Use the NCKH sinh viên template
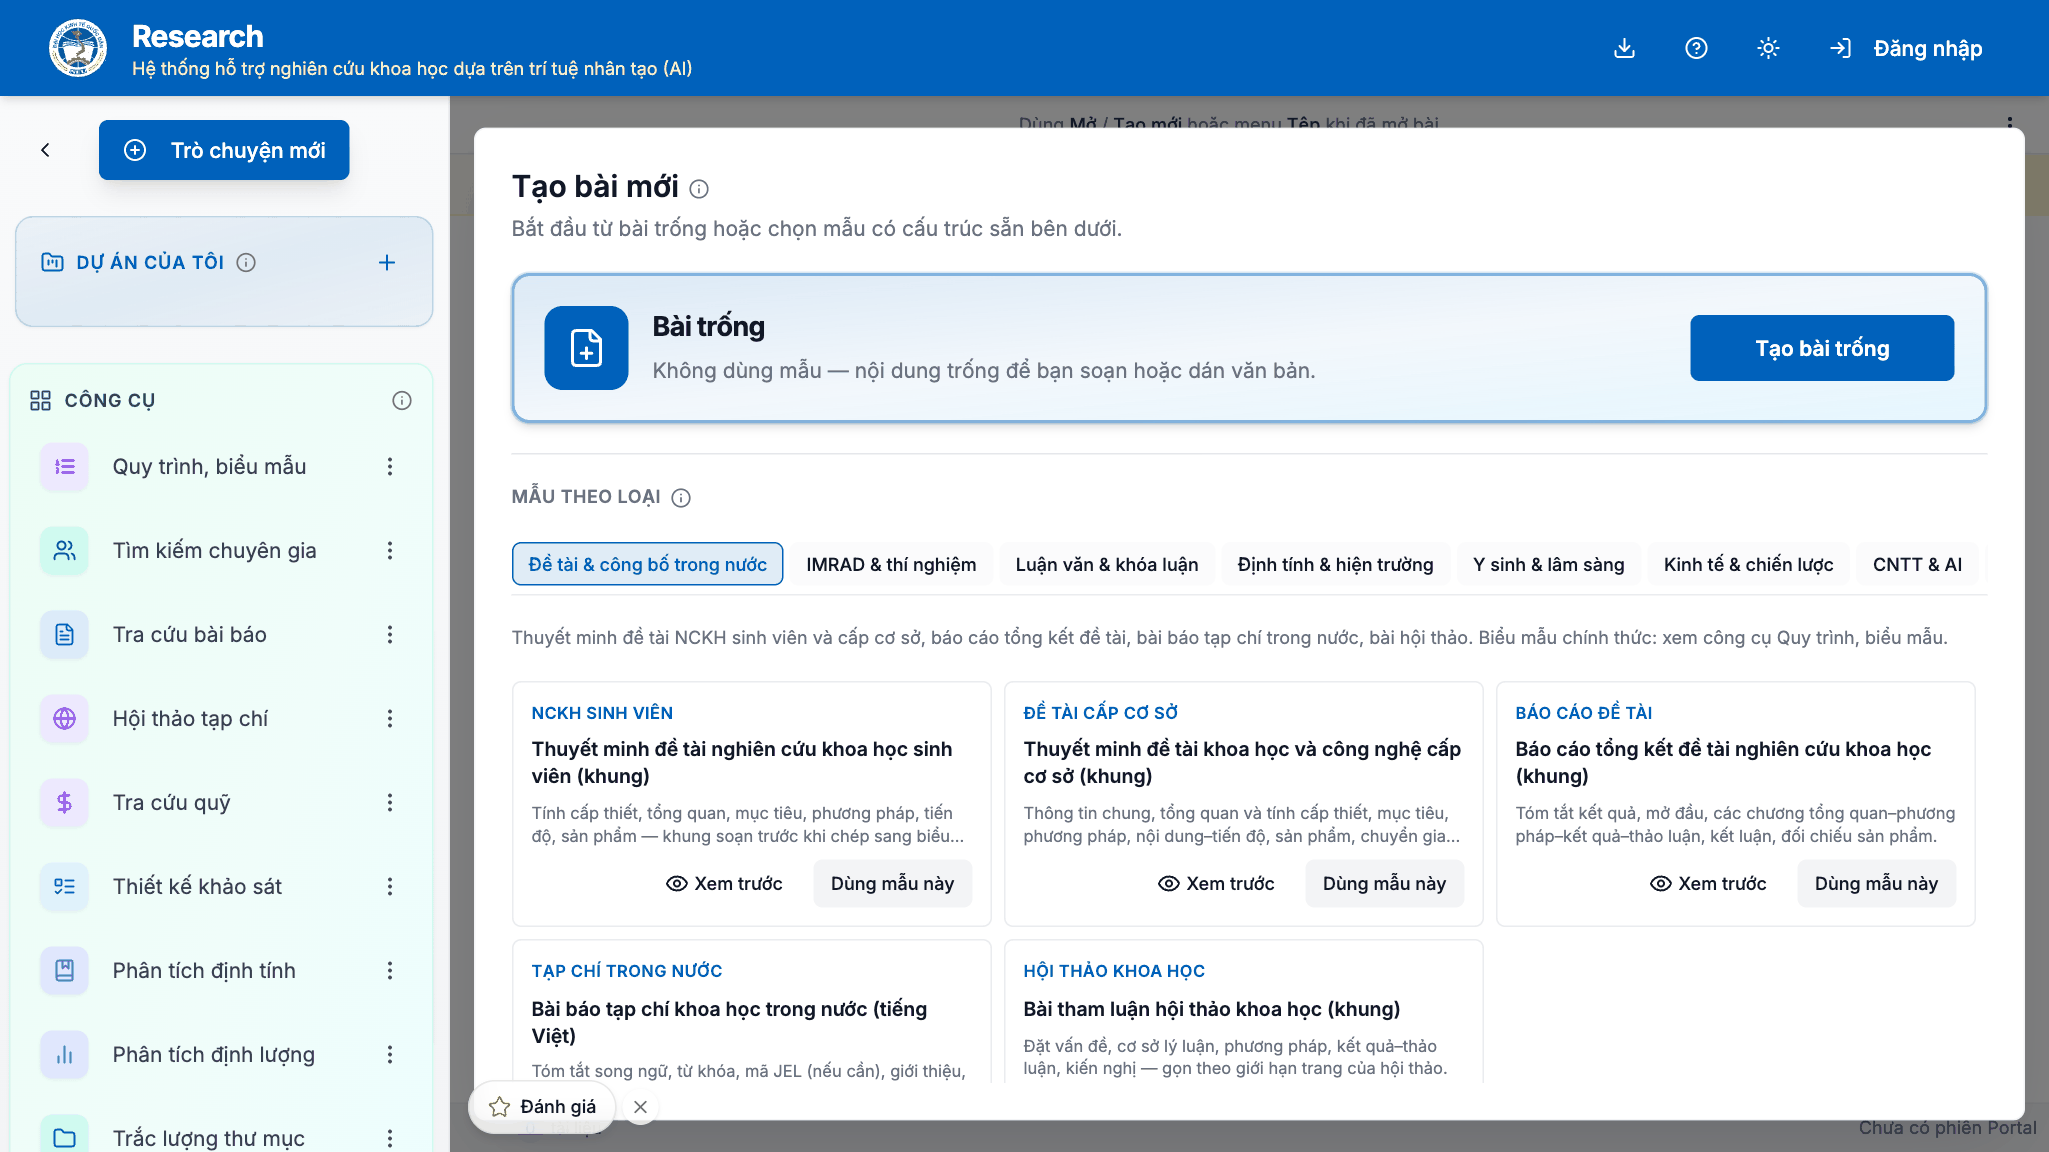The width and height of the screenshot is (2049, 1152). coord(892,883)
